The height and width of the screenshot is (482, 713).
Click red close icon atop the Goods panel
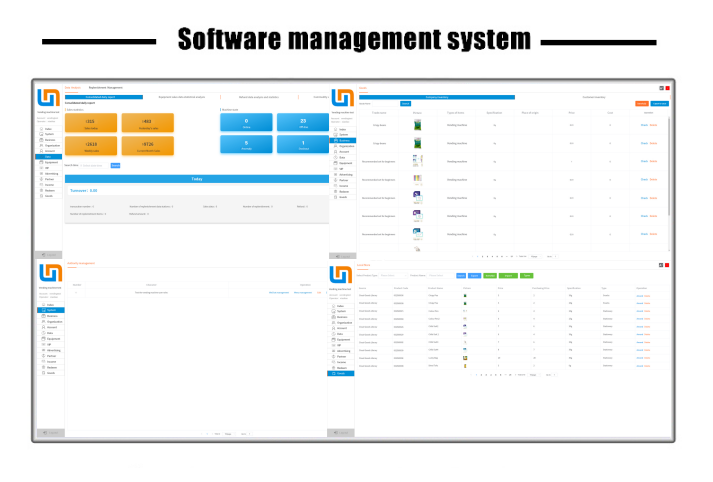pos(666,87)
